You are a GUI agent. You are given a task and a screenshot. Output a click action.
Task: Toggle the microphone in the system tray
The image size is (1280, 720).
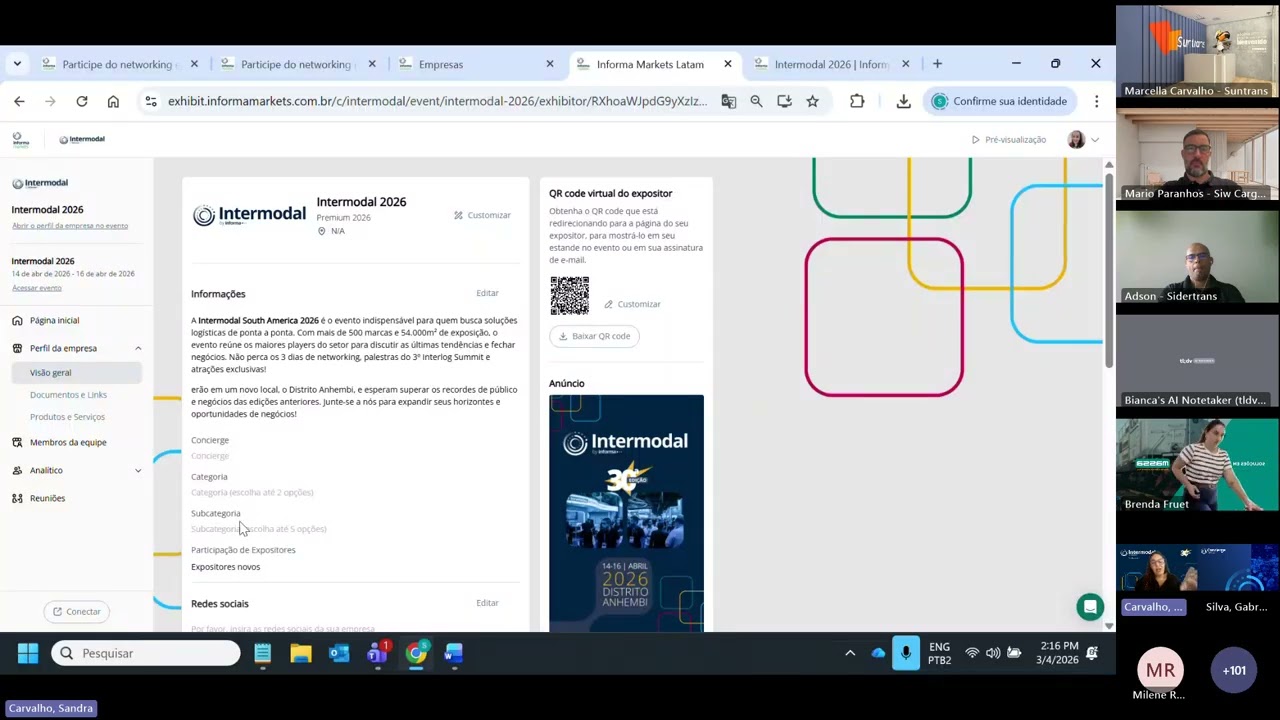tap(906, 653)
